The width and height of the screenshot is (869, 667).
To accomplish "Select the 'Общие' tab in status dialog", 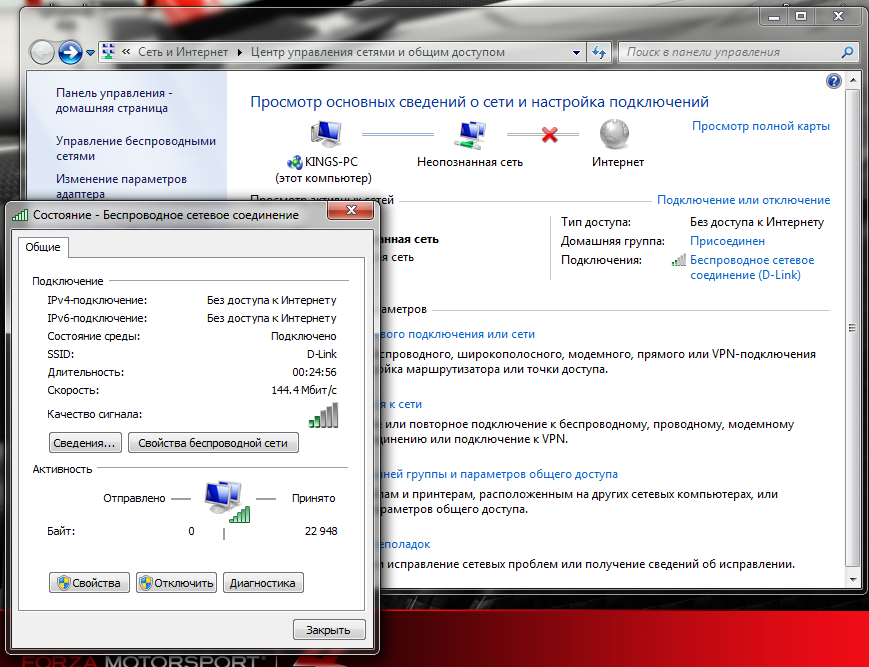I will point(43,247).
